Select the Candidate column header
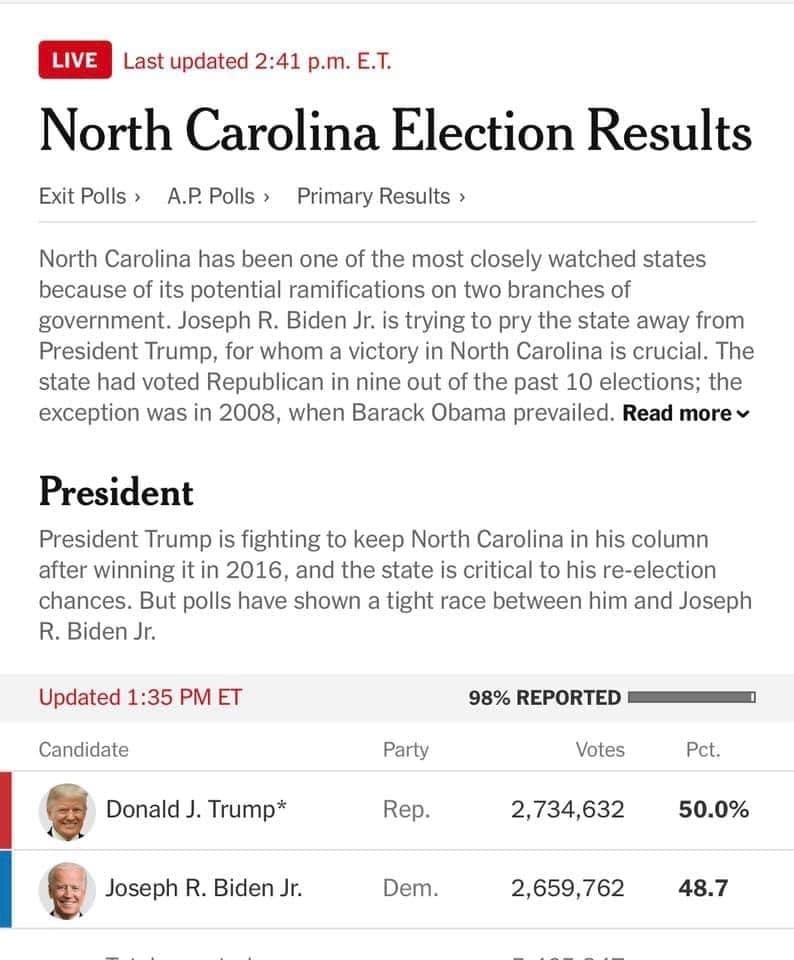 tap(84, 749)
